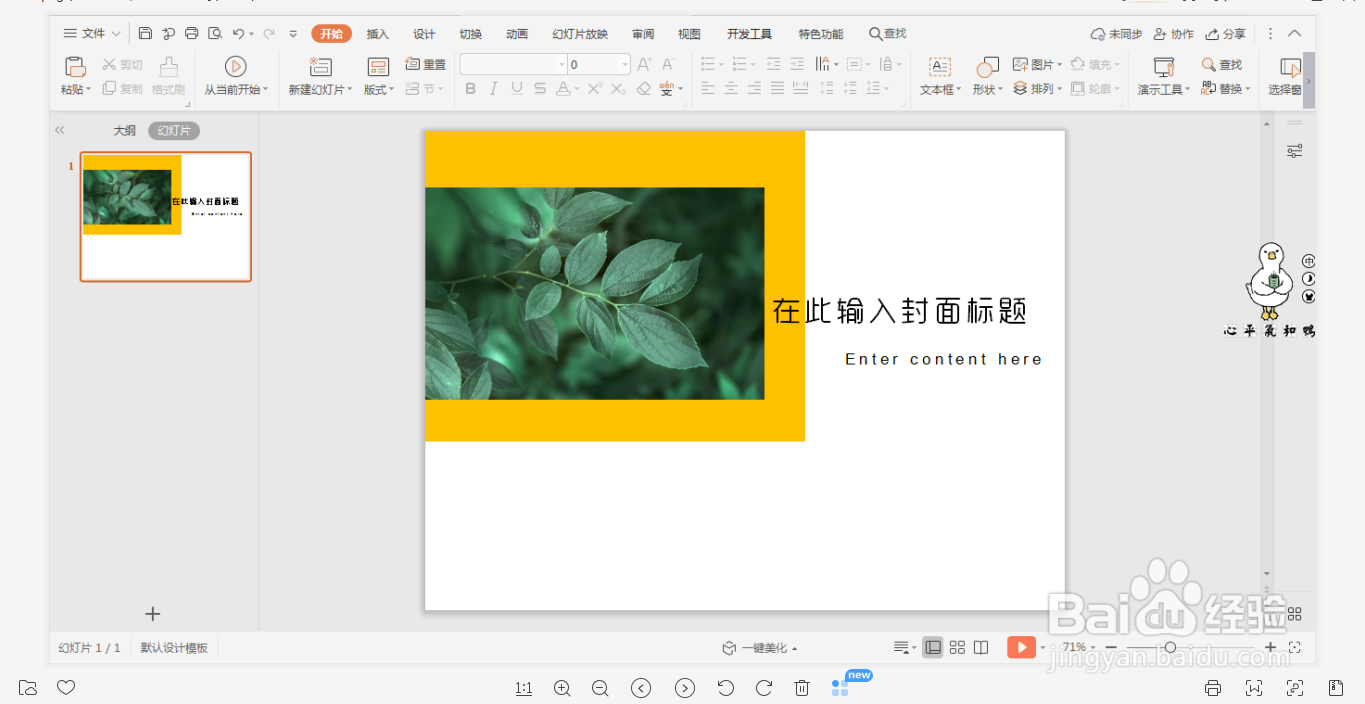Open the Transitions (切换) tab
Image resolution: width=1365 pixels, height=704 pixels.
click(470, 34)
